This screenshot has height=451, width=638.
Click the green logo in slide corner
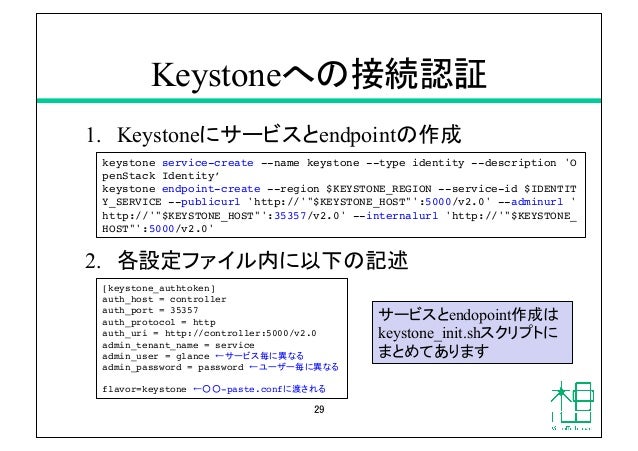coord(572,406)
